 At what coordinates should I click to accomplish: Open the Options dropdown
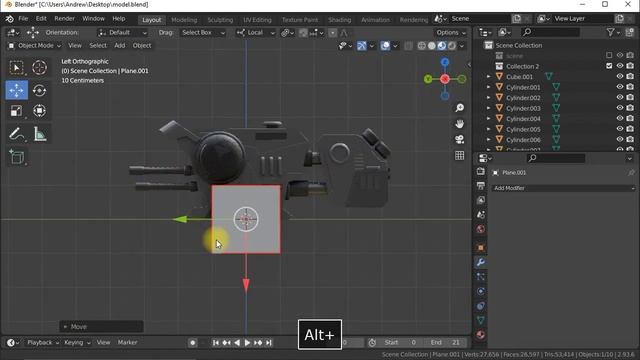pyautogui.click(x=451, y=33)
